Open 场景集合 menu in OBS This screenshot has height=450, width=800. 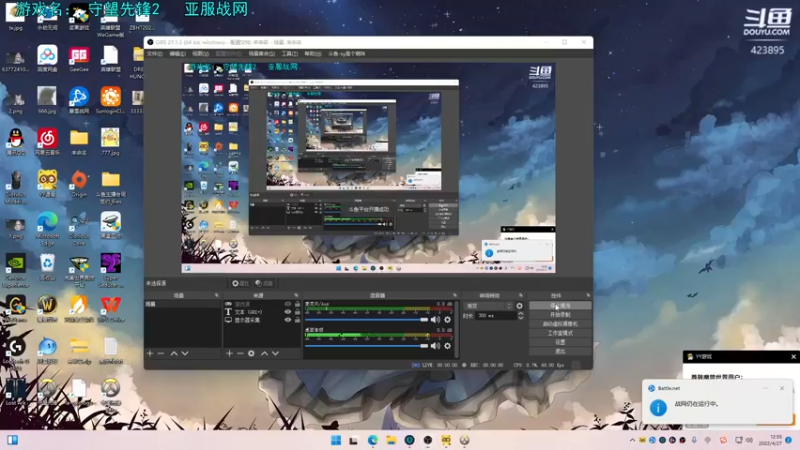(261, 54)
